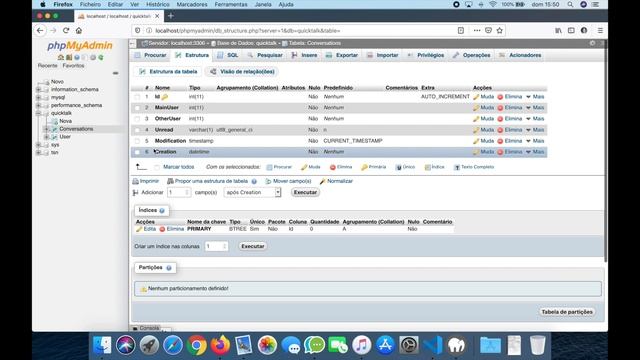Viewport: 640px width, 360px height.
Task: Click Texto Completo for selected columns
Action: [474, 167]
